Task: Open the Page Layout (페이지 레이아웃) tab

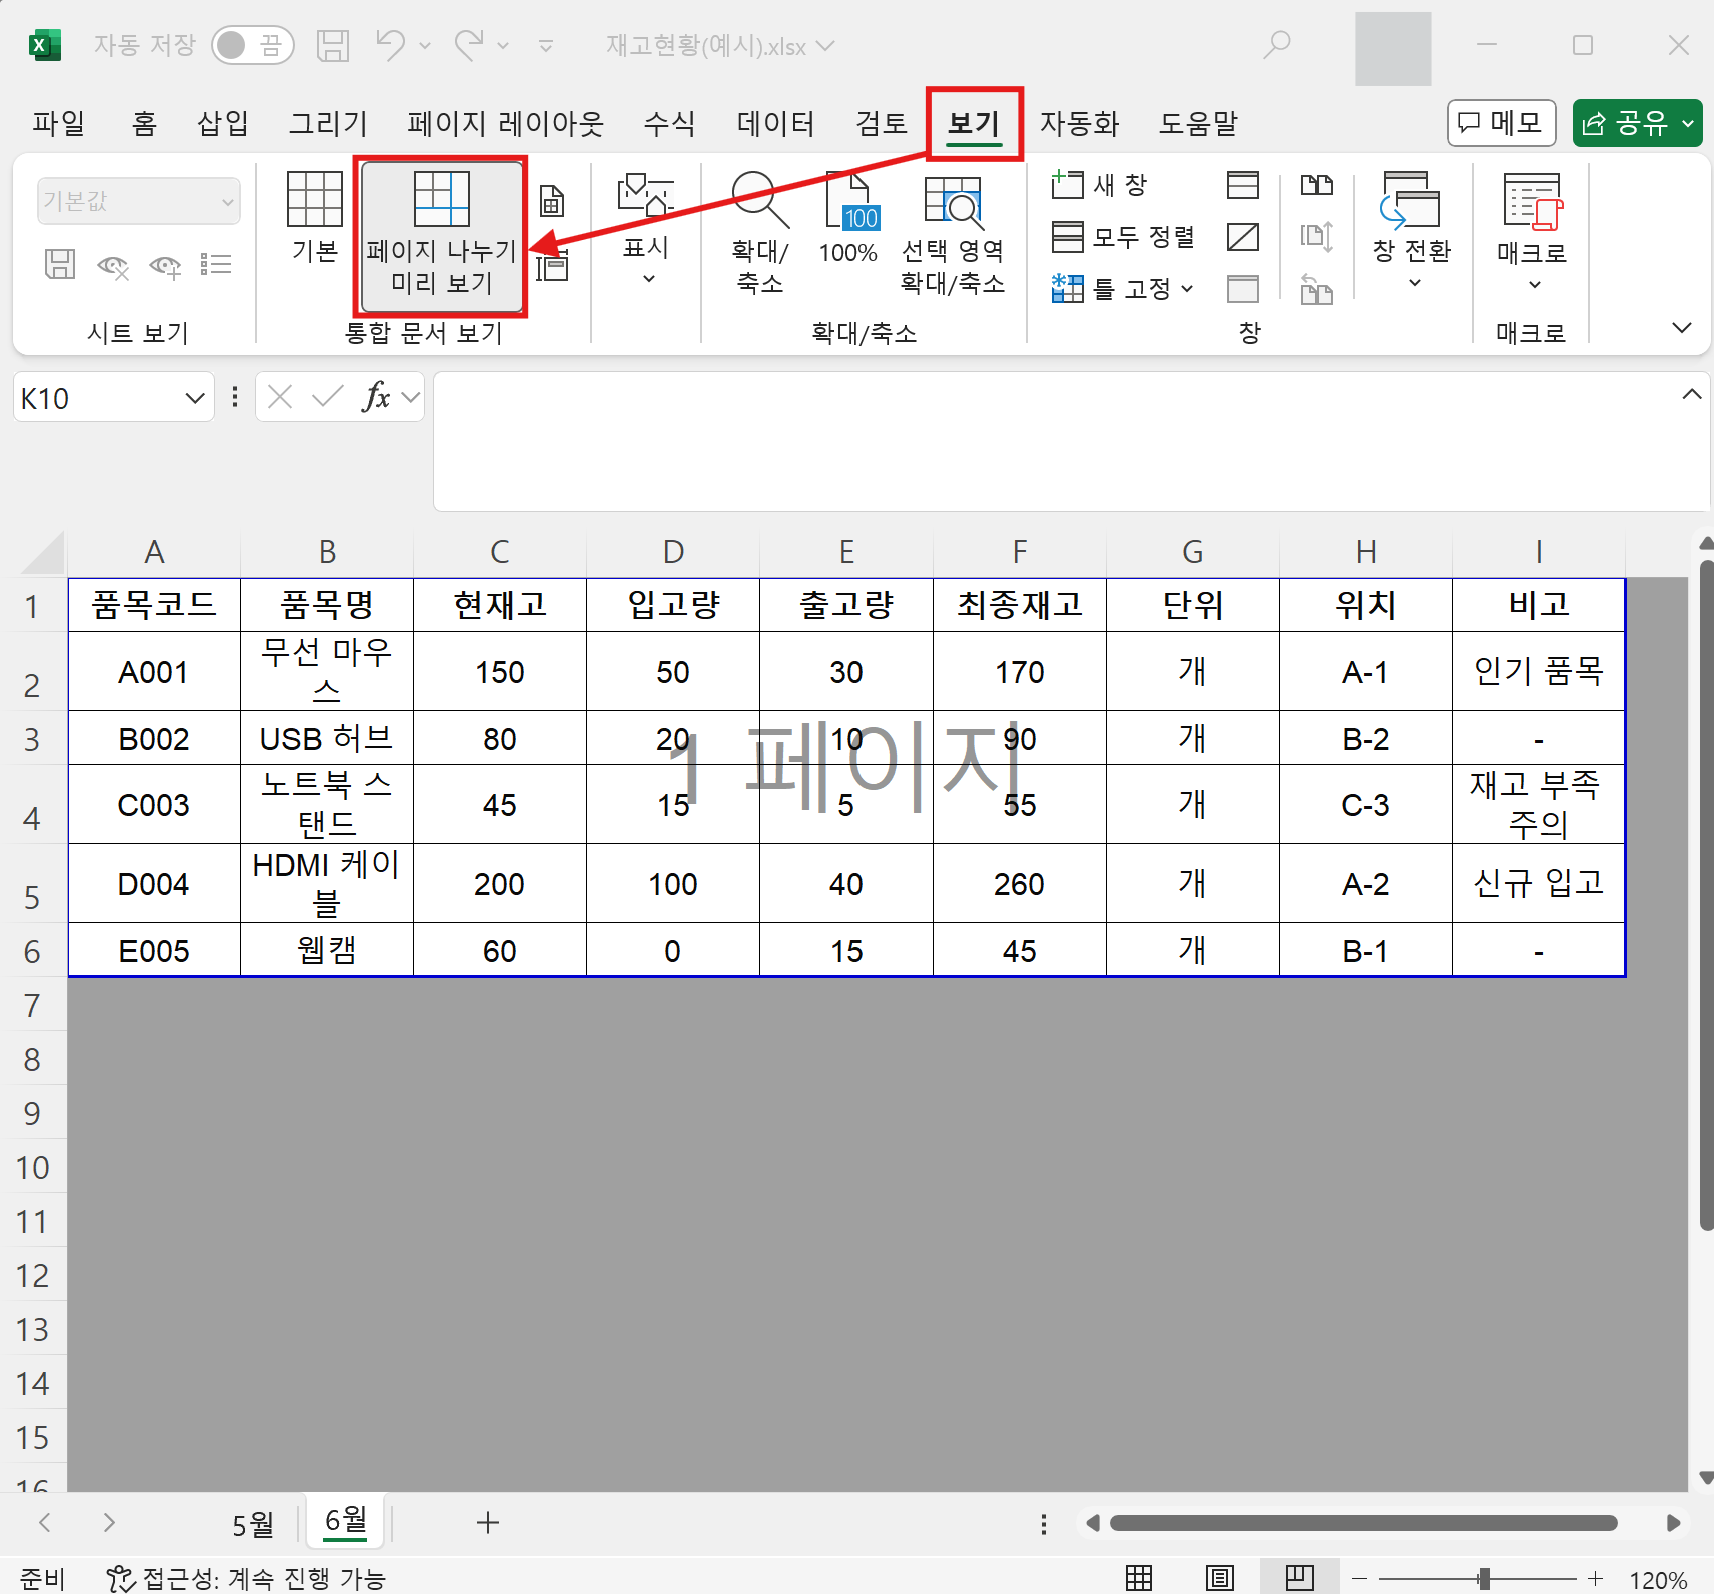Action: [506, 123]
